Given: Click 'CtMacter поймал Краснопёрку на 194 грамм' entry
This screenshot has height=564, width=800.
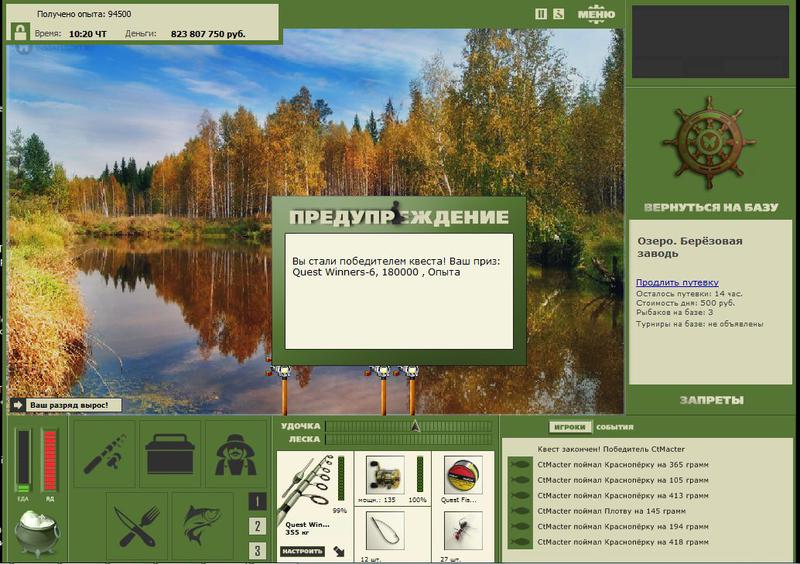Looking at the screenshot, I should pyautogui.click(x=623, y=527).
